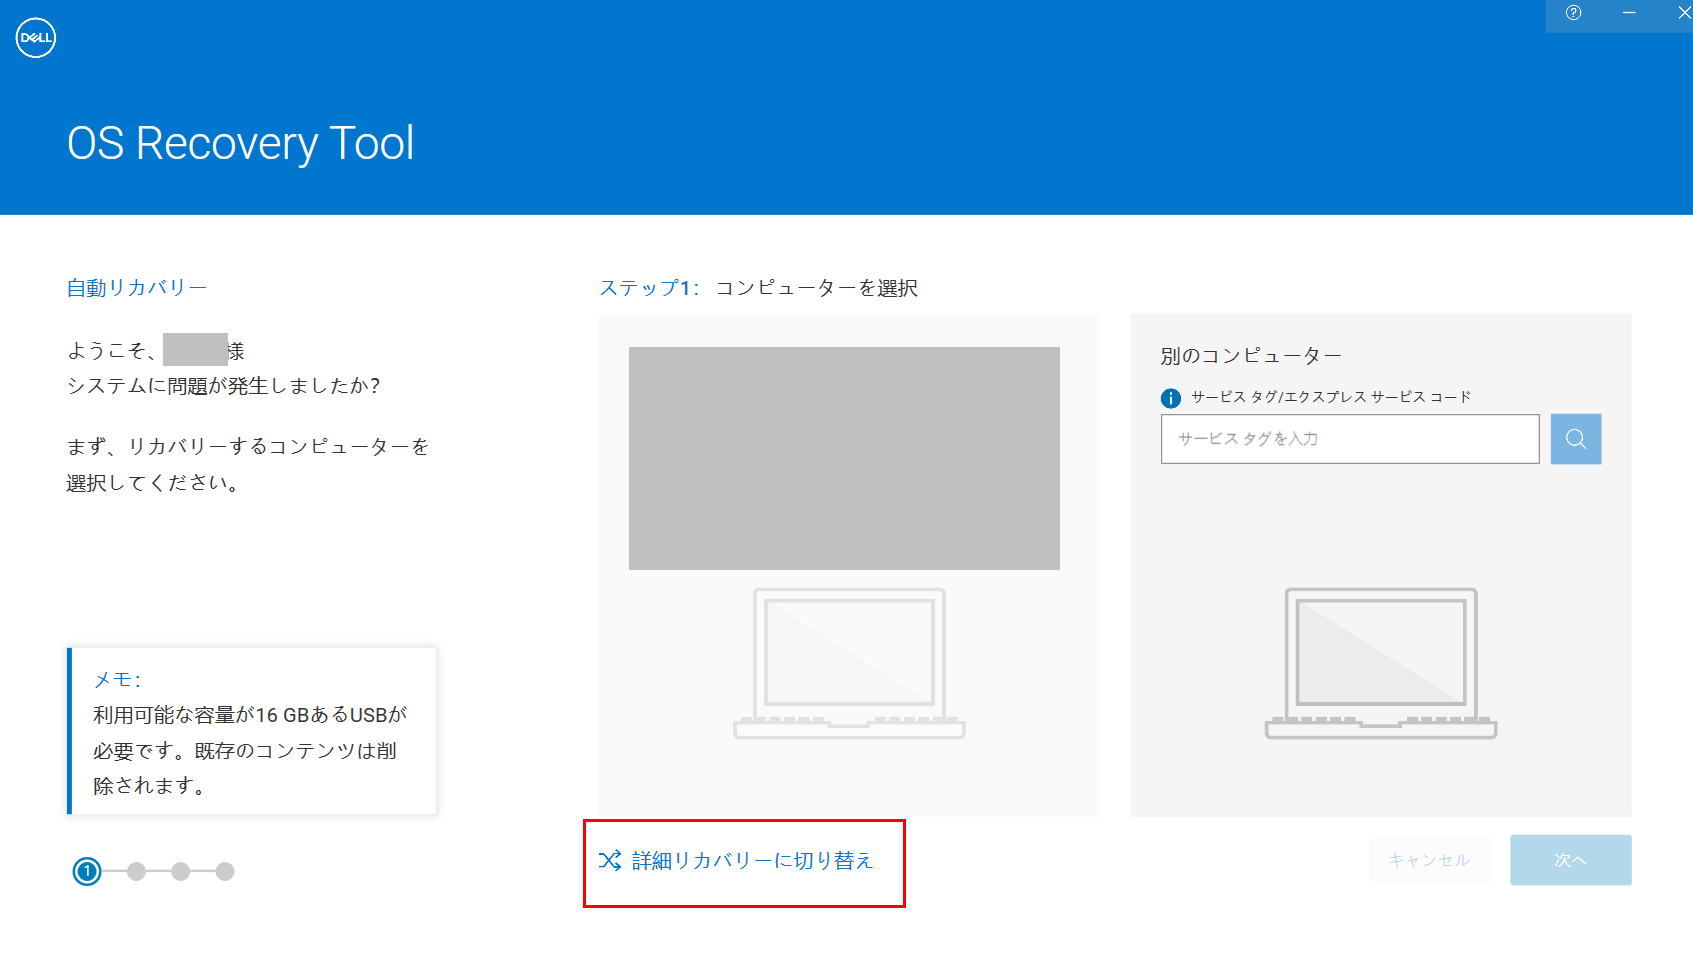The height and width of the screenshot is (955, 1693).
Task: Click the メモ: label in the note box
Action: click(x=117, y=680)
